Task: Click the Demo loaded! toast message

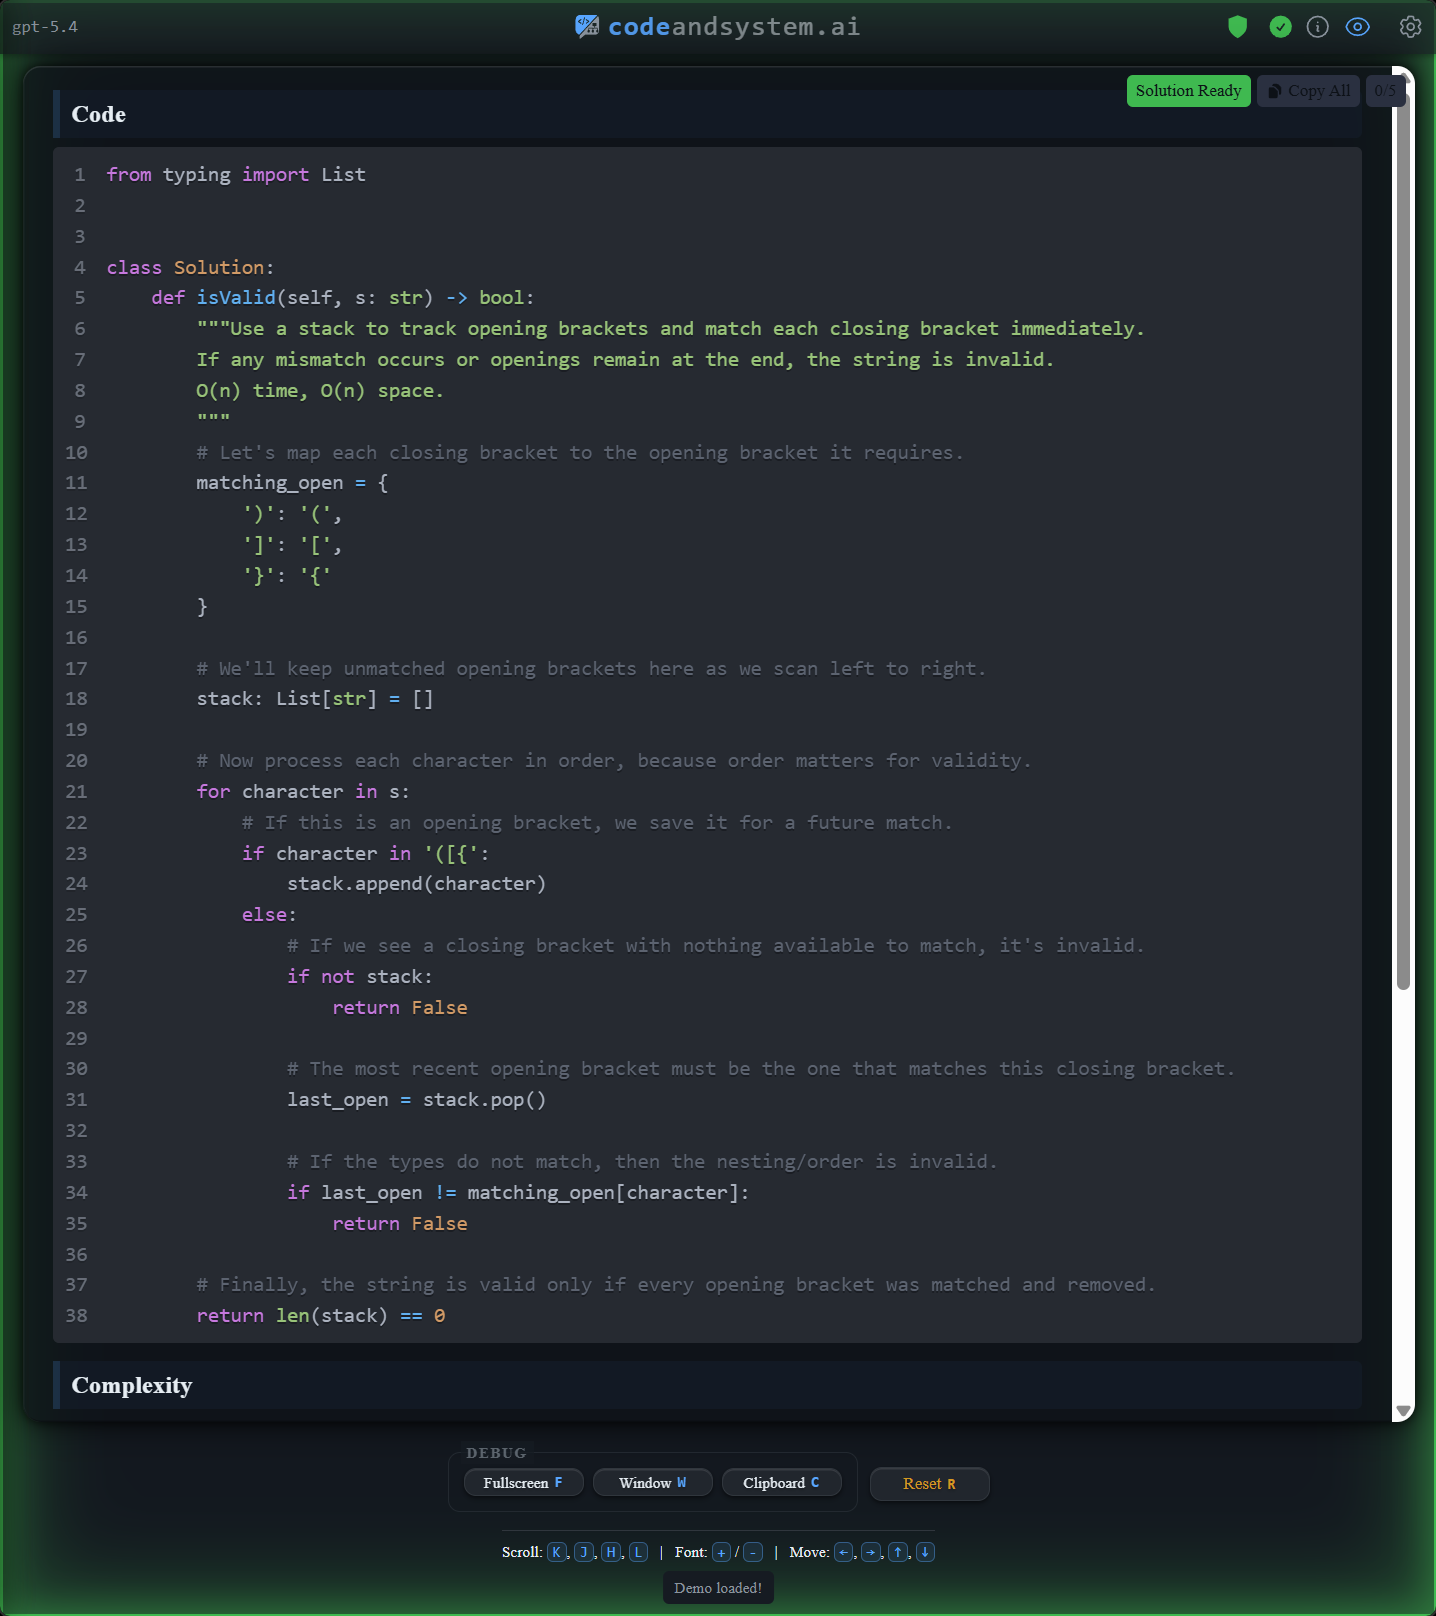Action: pos(718,1588)
